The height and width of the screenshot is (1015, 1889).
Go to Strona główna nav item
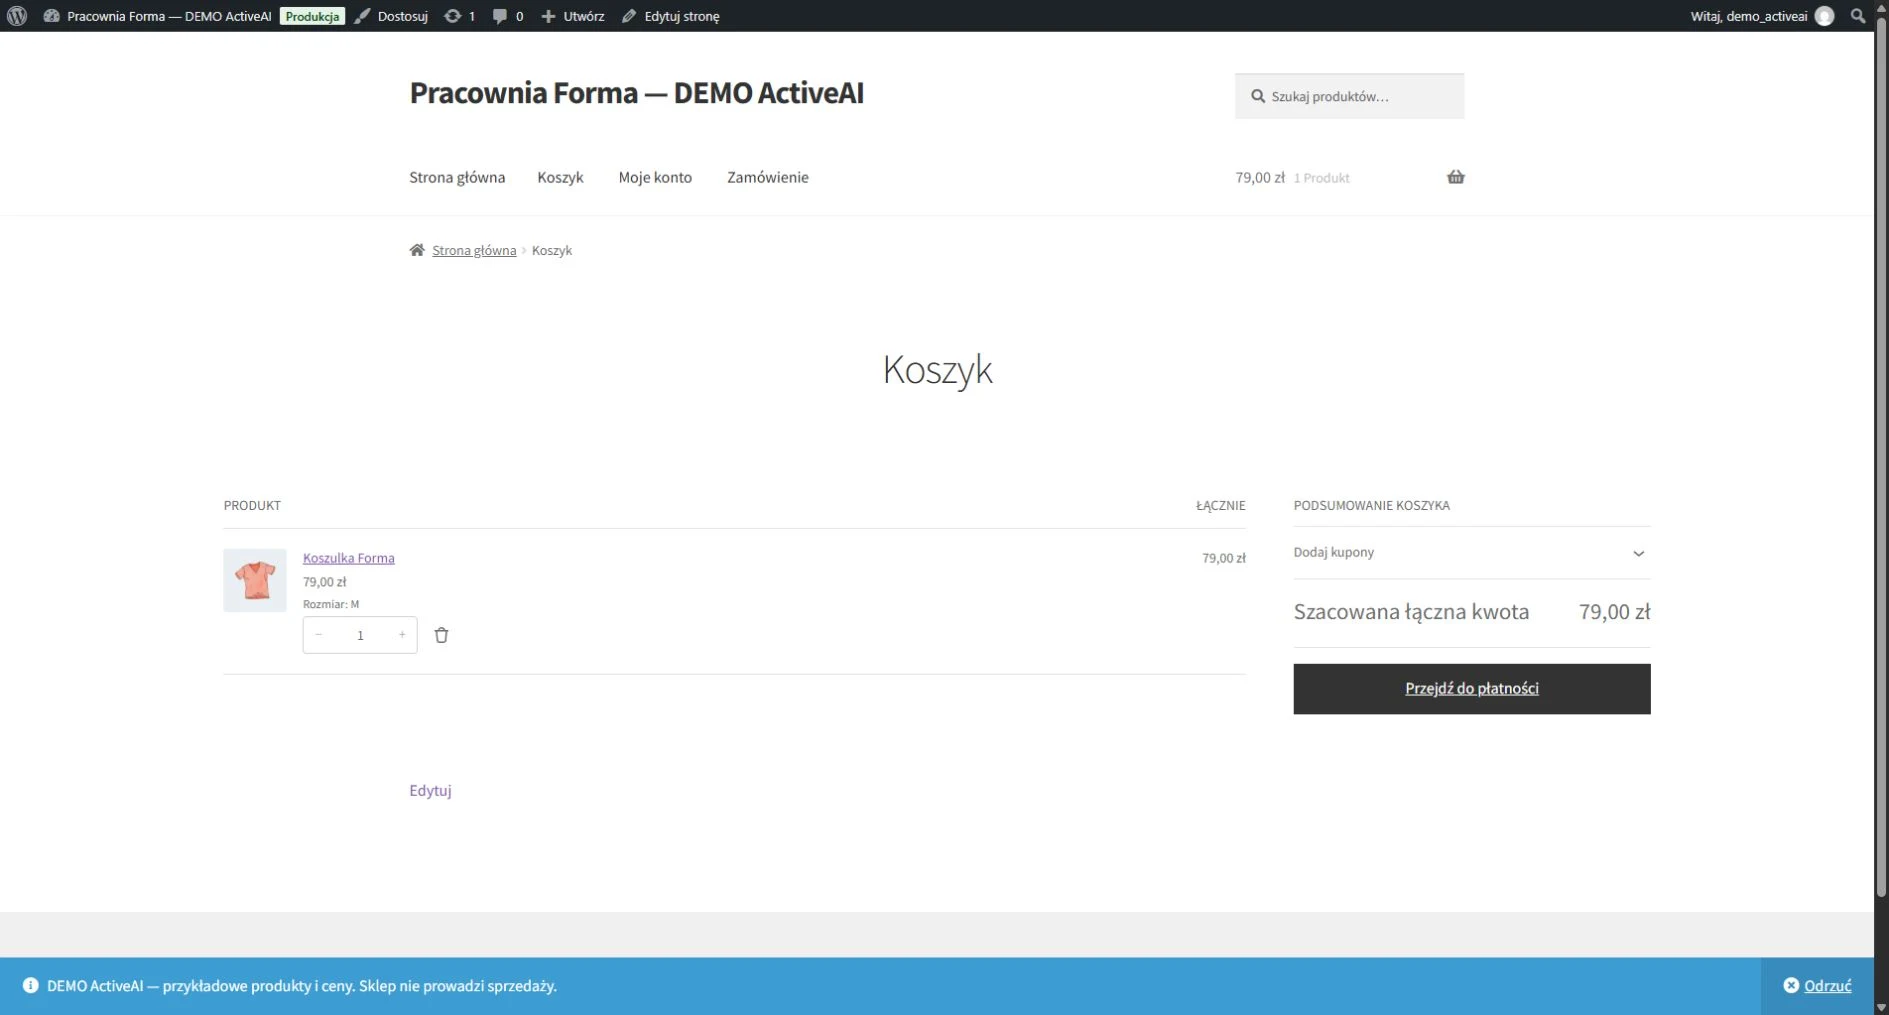[457, 177]
